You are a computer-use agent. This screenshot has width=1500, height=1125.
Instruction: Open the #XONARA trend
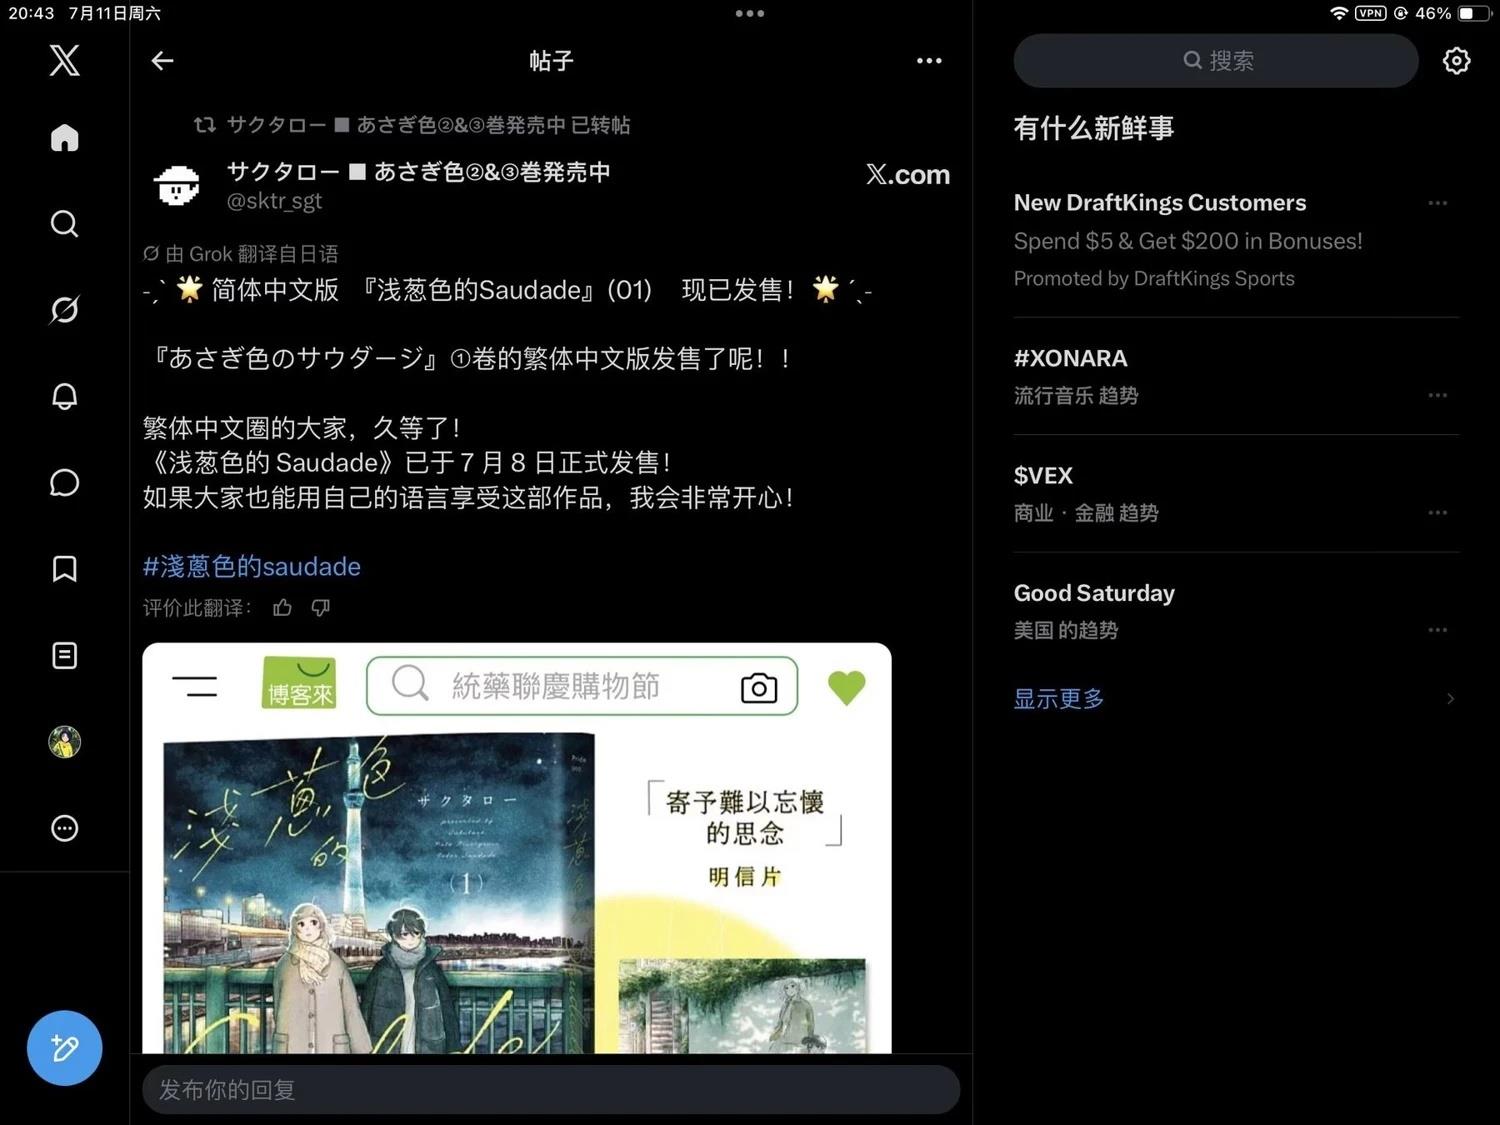[1236, 376]
